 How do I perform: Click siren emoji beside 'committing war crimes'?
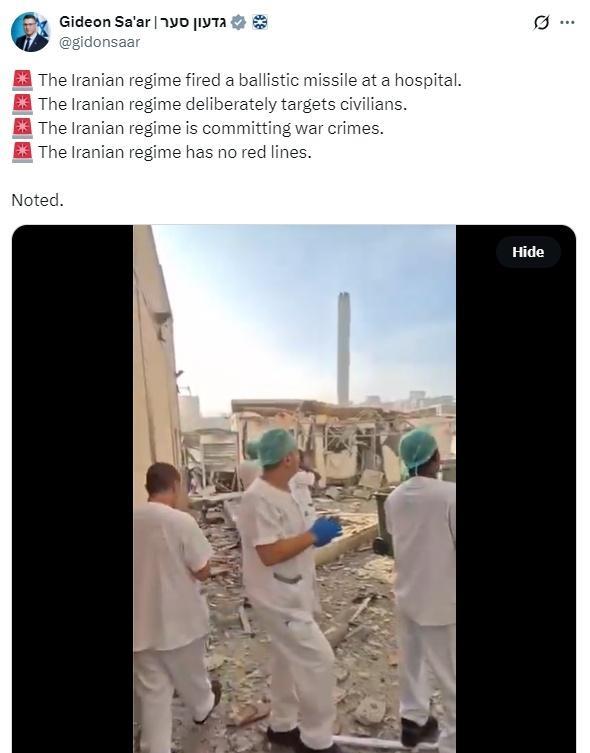[x=22, y=128]
